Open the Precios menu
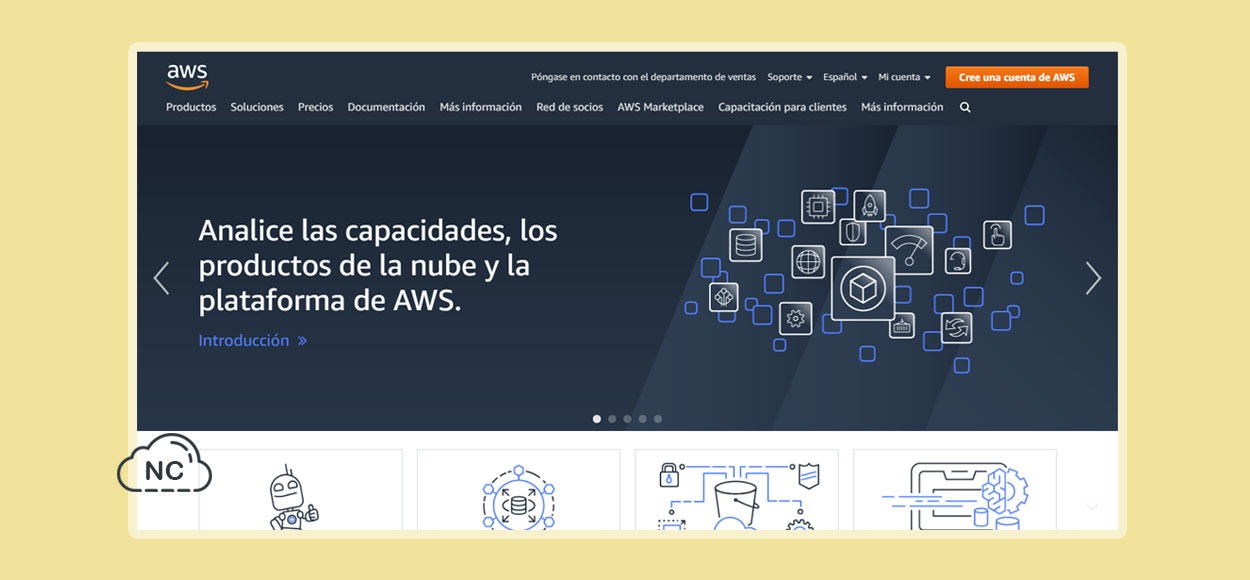This screenshot has width=1250, height=580. pos(316,107)
